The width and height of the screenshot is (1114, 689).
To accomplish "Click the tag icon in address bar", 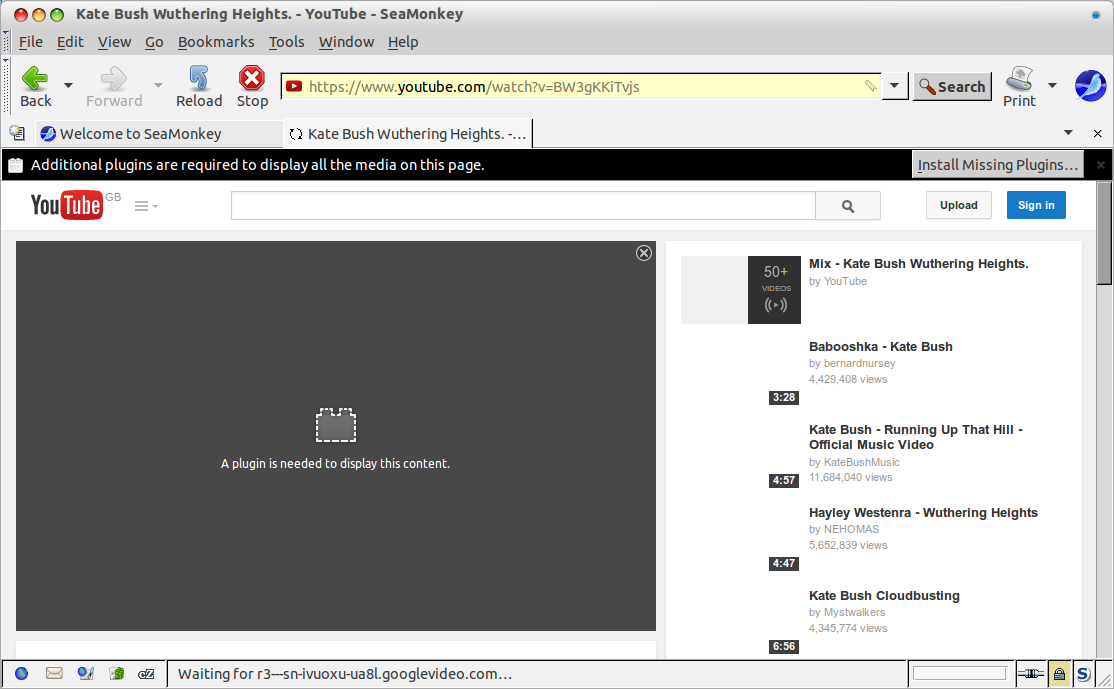I will tap(870, 86).
